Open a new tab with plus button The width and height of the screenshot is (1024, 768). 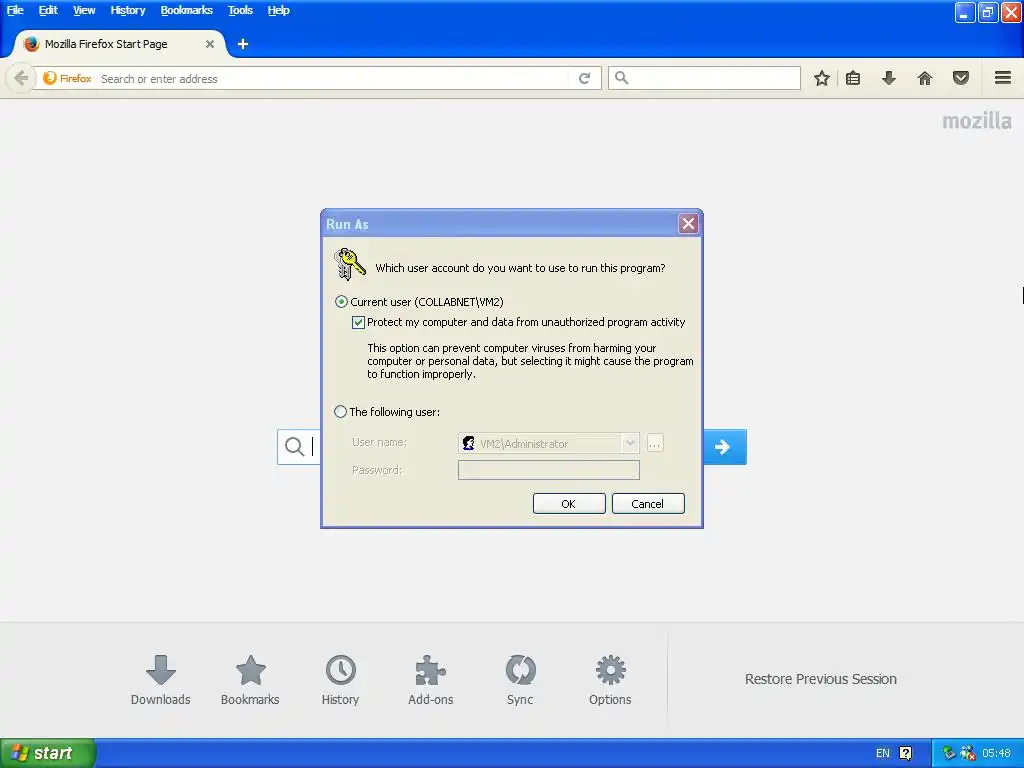(x=243, y=44)
